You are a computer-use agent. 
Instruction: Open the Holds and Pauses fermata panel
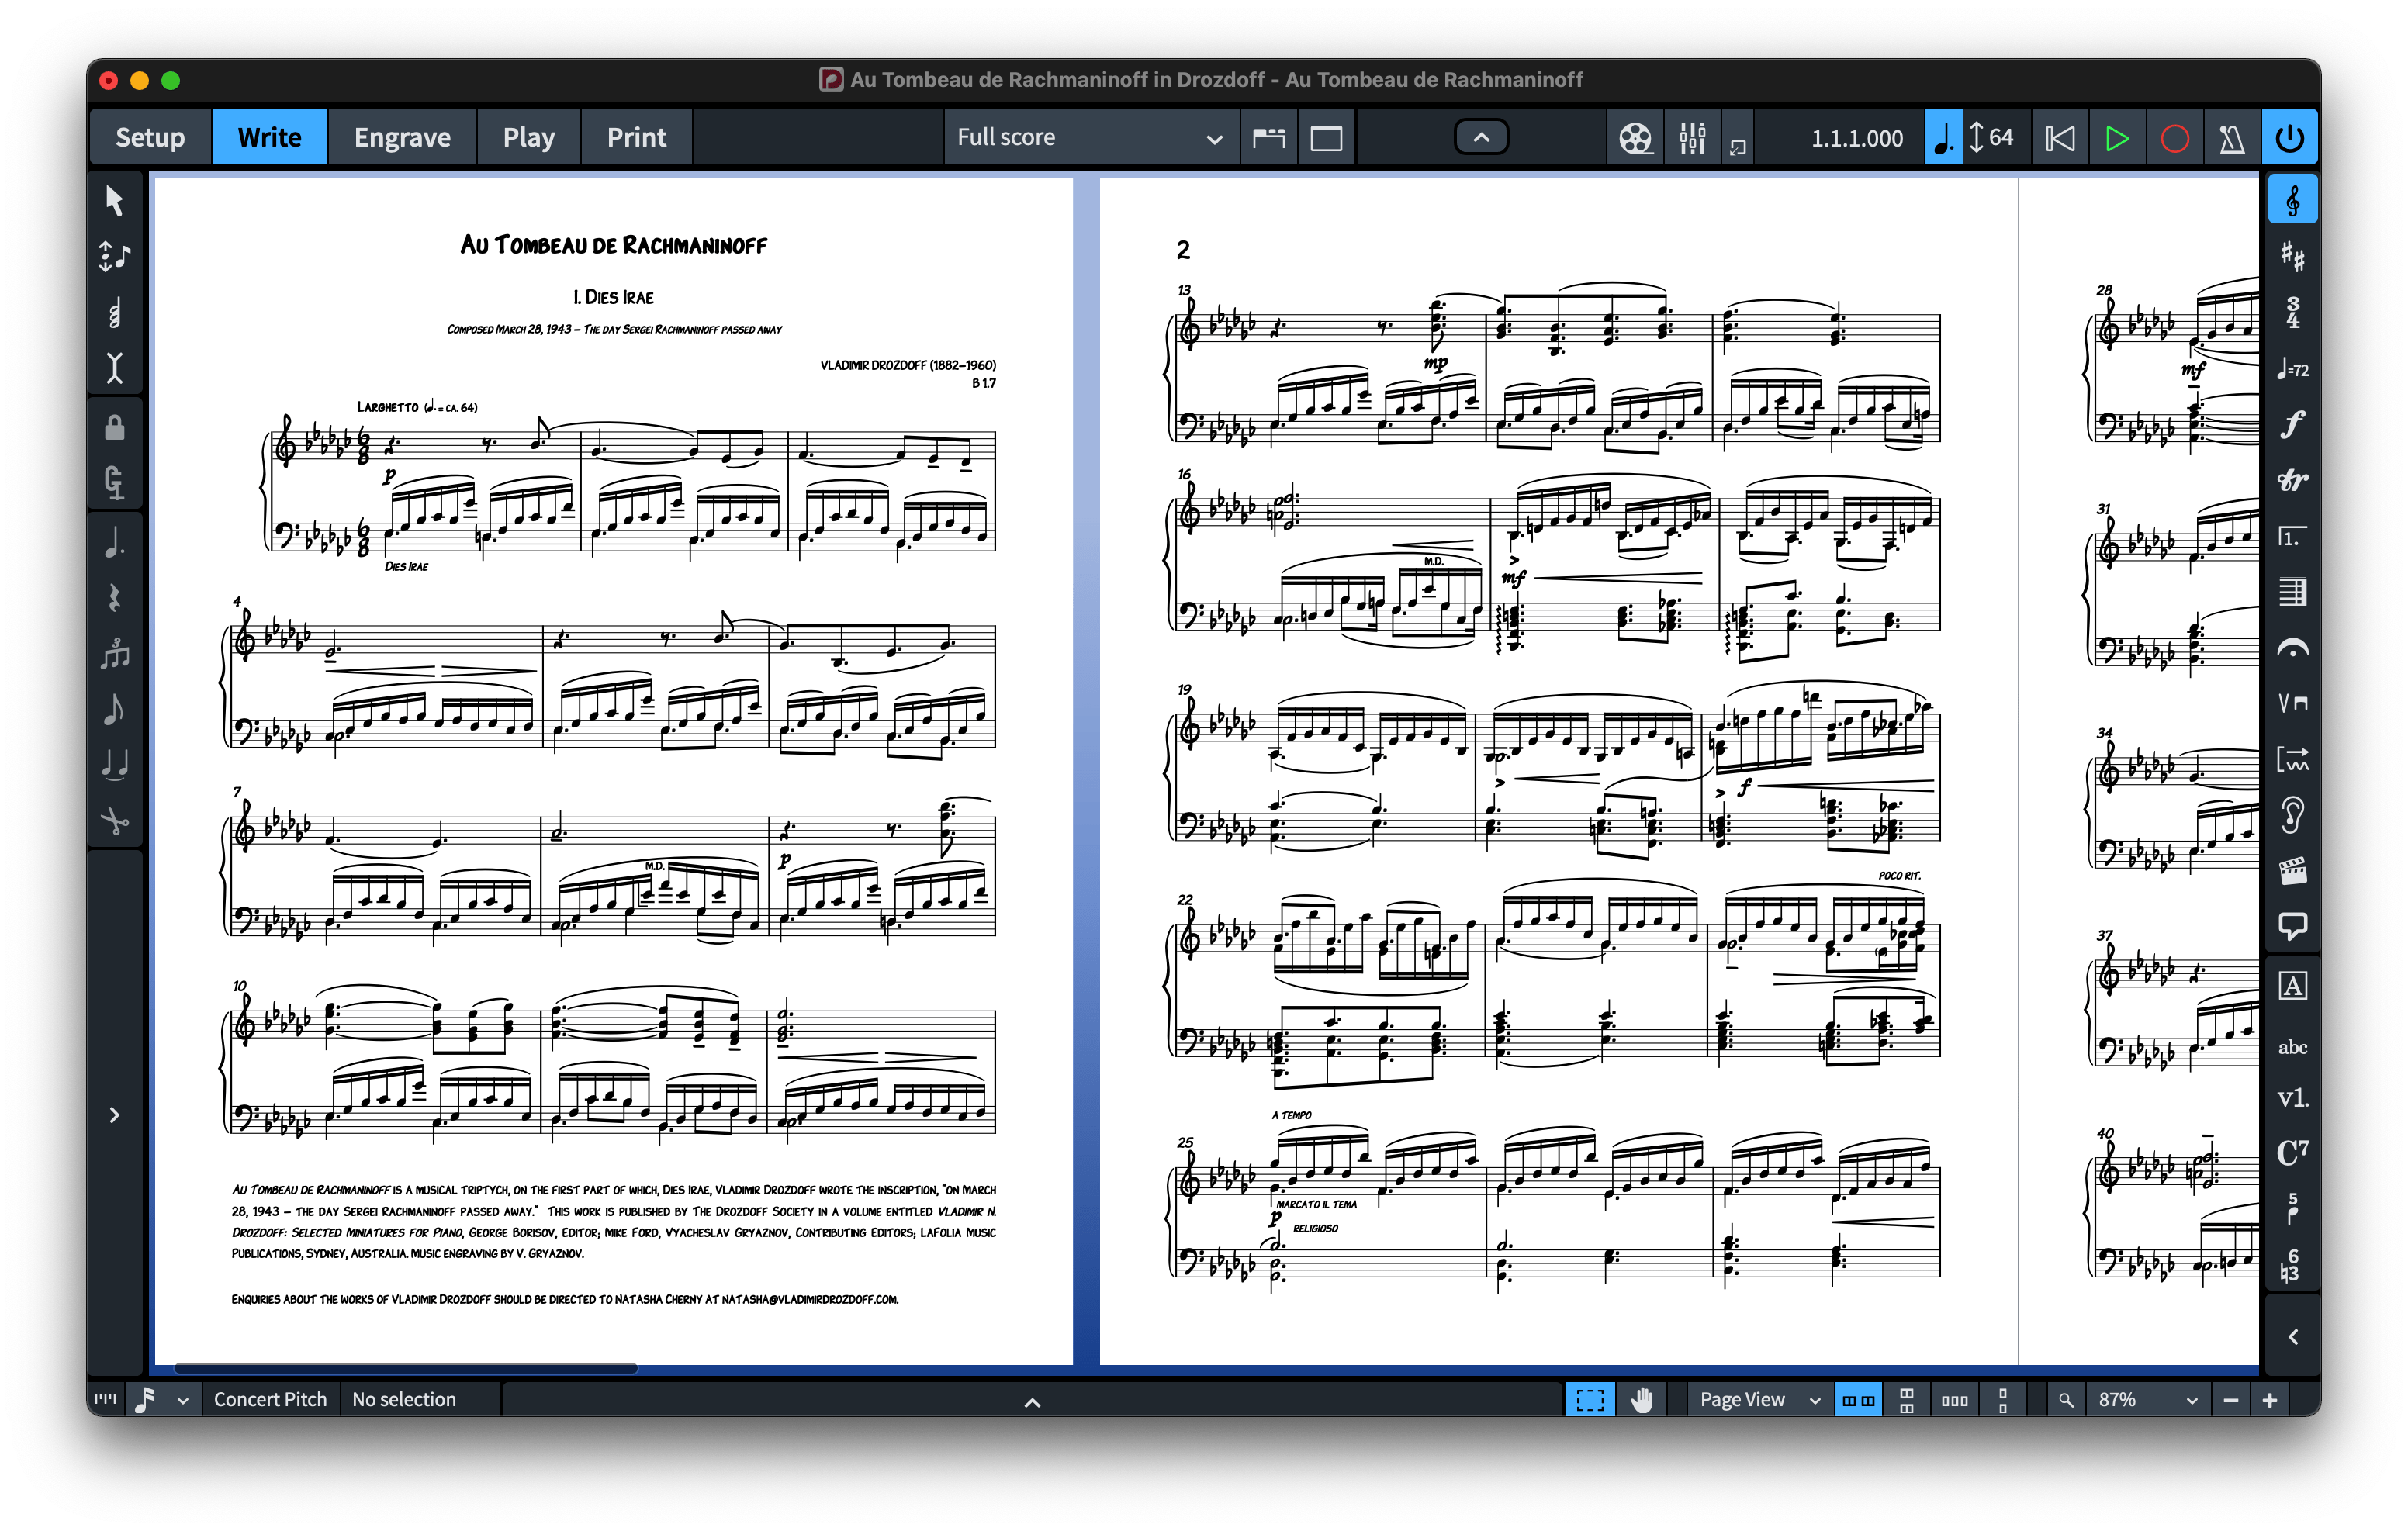(2292, 649)
